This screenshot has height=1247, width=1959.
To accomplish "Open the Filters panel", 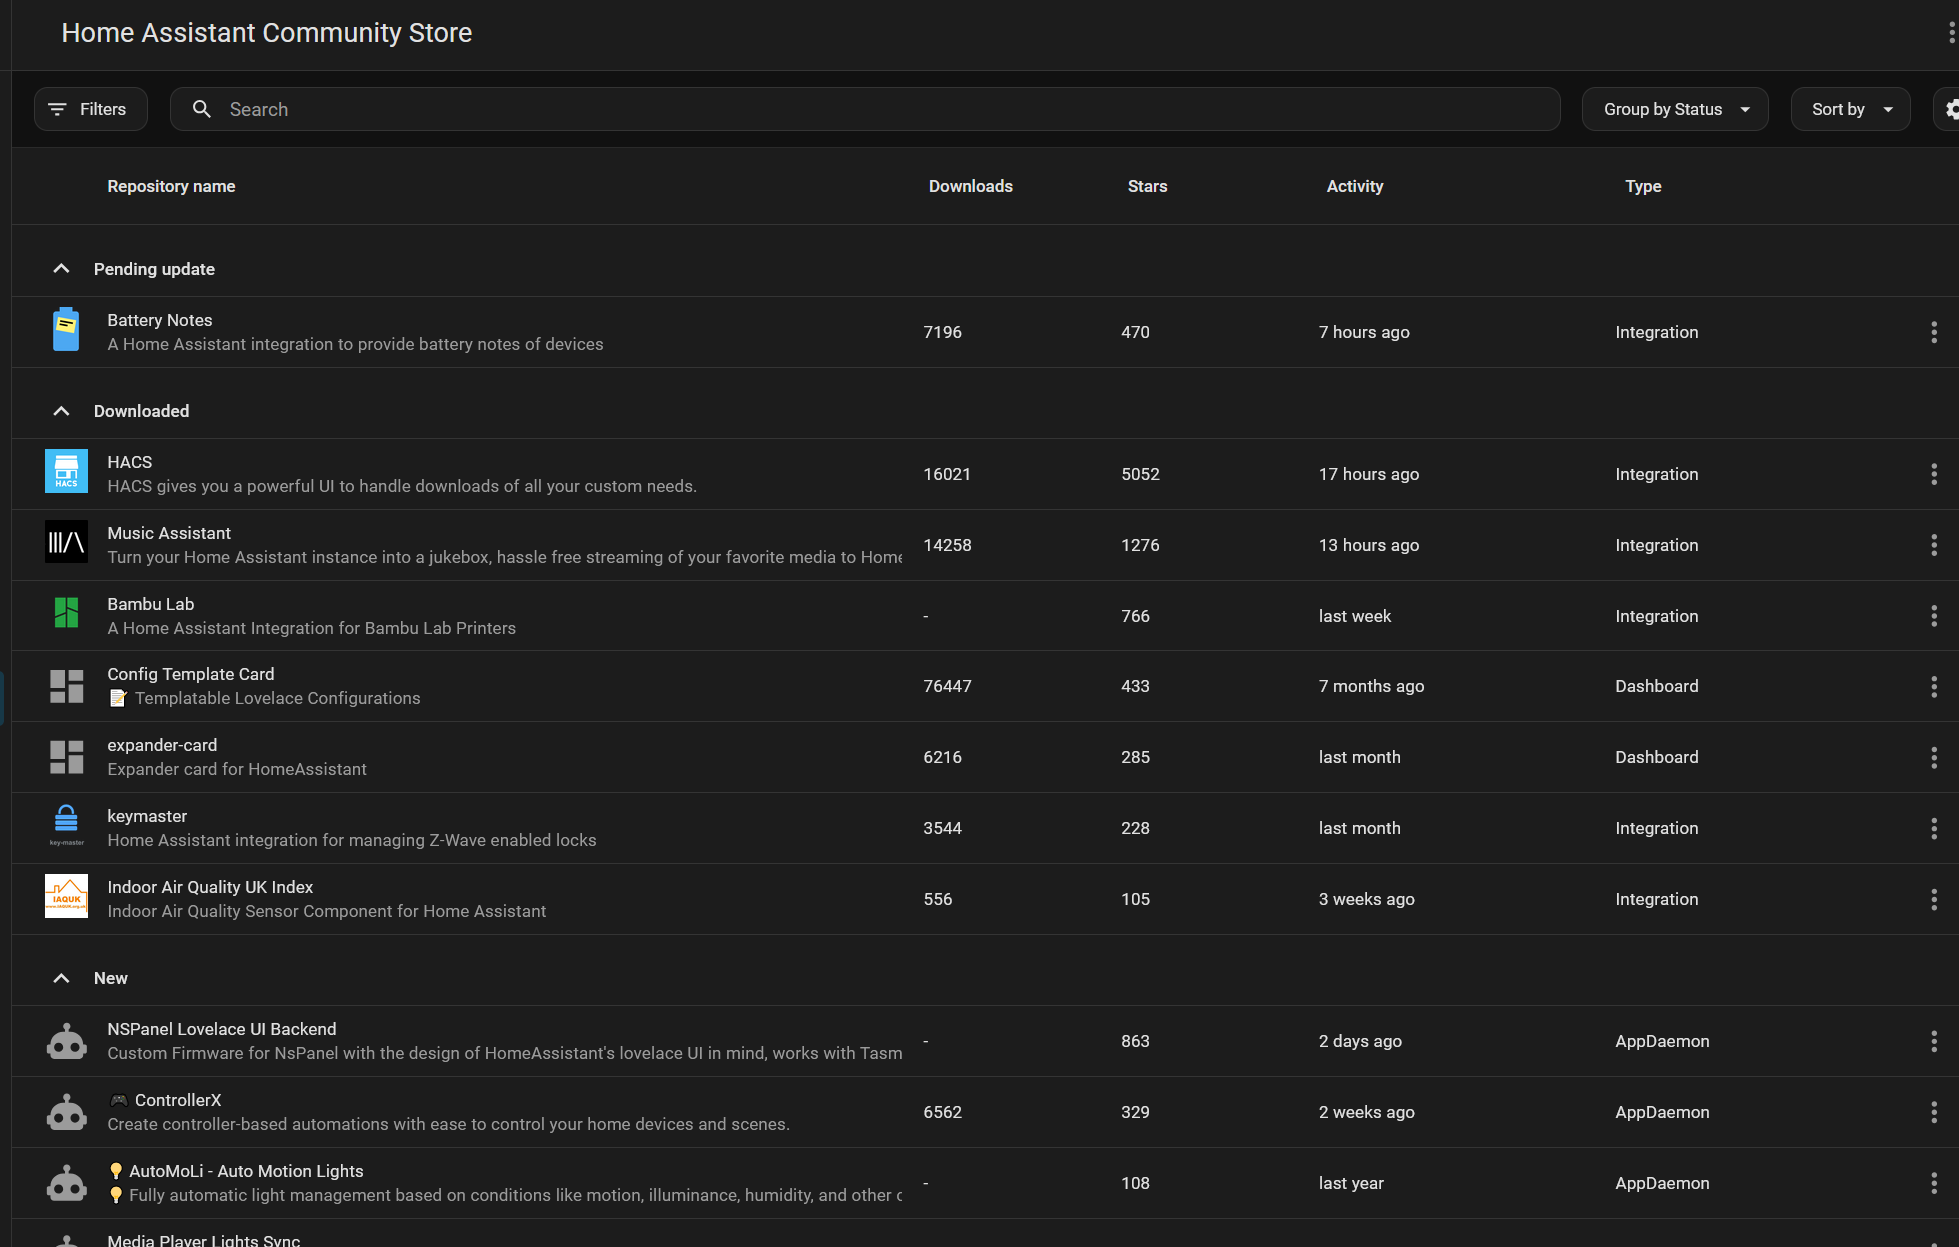I will point(90,109).
